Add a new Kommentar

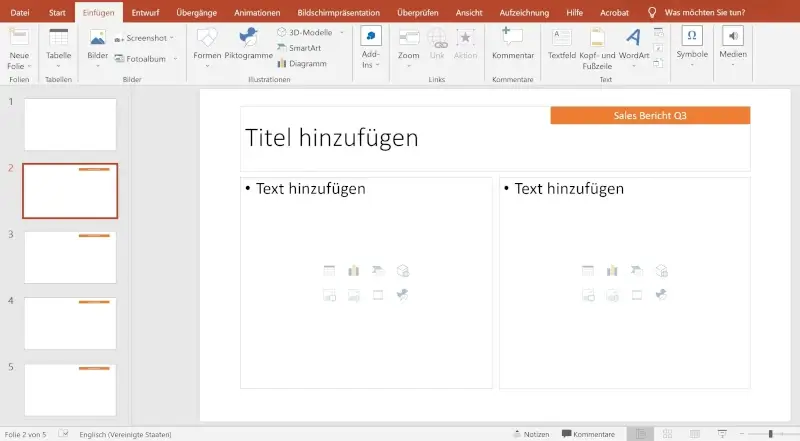[513, 43]
